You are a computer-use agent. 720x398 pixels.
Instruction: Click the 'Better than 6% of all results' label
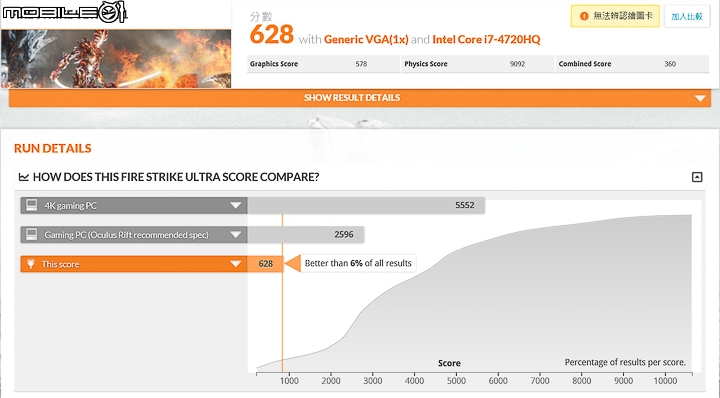(x=358, y=263)
